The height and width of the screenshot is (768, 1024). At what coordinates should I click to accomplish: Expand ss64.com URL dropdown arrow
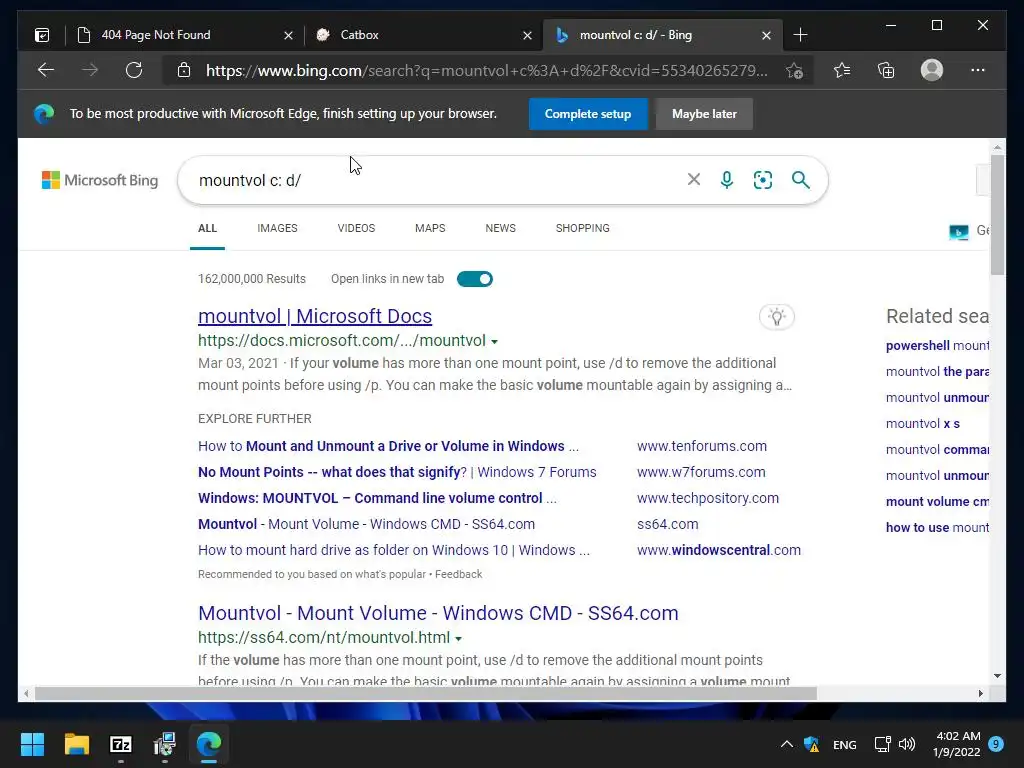(458, 638)
